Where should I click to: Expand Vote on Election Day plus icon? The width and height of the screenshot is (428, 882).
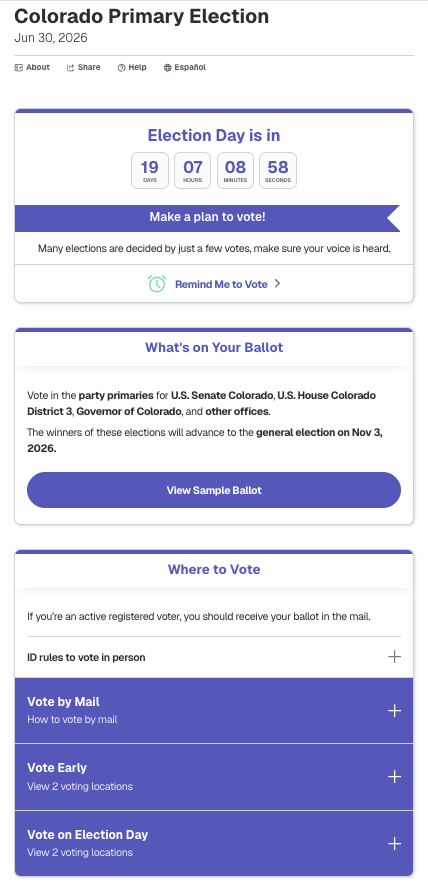click(x=394, y=844)
